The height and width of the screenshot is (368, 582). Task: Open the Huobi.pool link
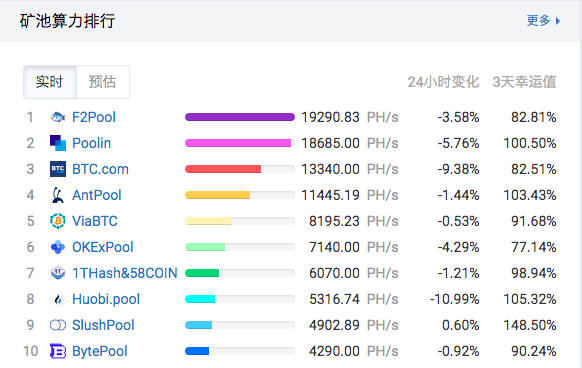click(106, 299)
